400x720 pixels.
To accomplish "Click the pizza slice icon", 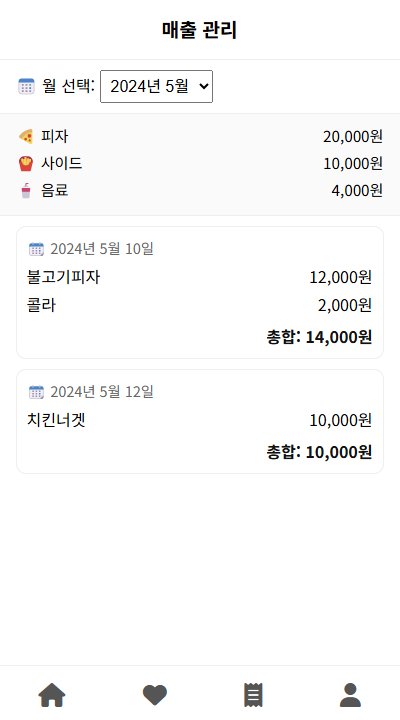I will (26, 136).
